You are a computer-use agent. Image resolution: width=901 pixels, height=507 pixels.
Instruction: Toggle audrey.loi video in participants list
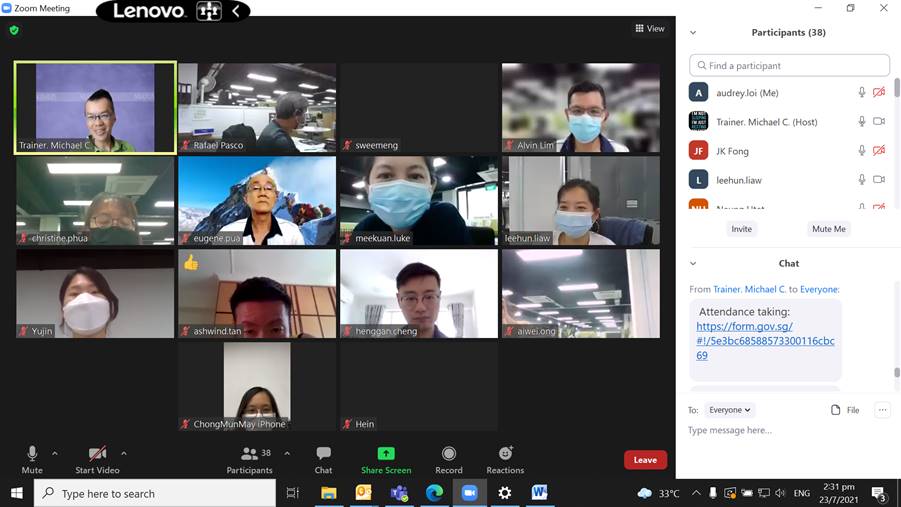(x=879, y=93)
